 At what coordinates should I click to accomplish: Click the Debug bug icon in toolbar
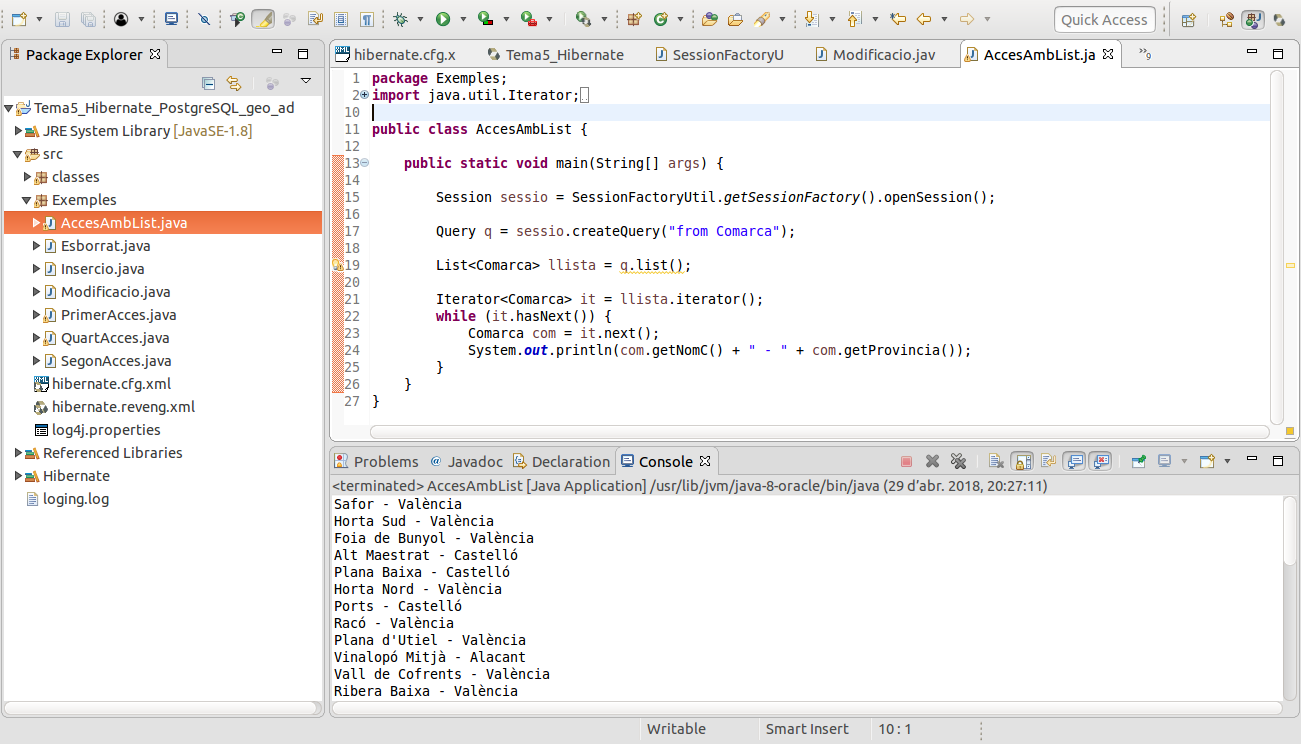tap(400, 19)
